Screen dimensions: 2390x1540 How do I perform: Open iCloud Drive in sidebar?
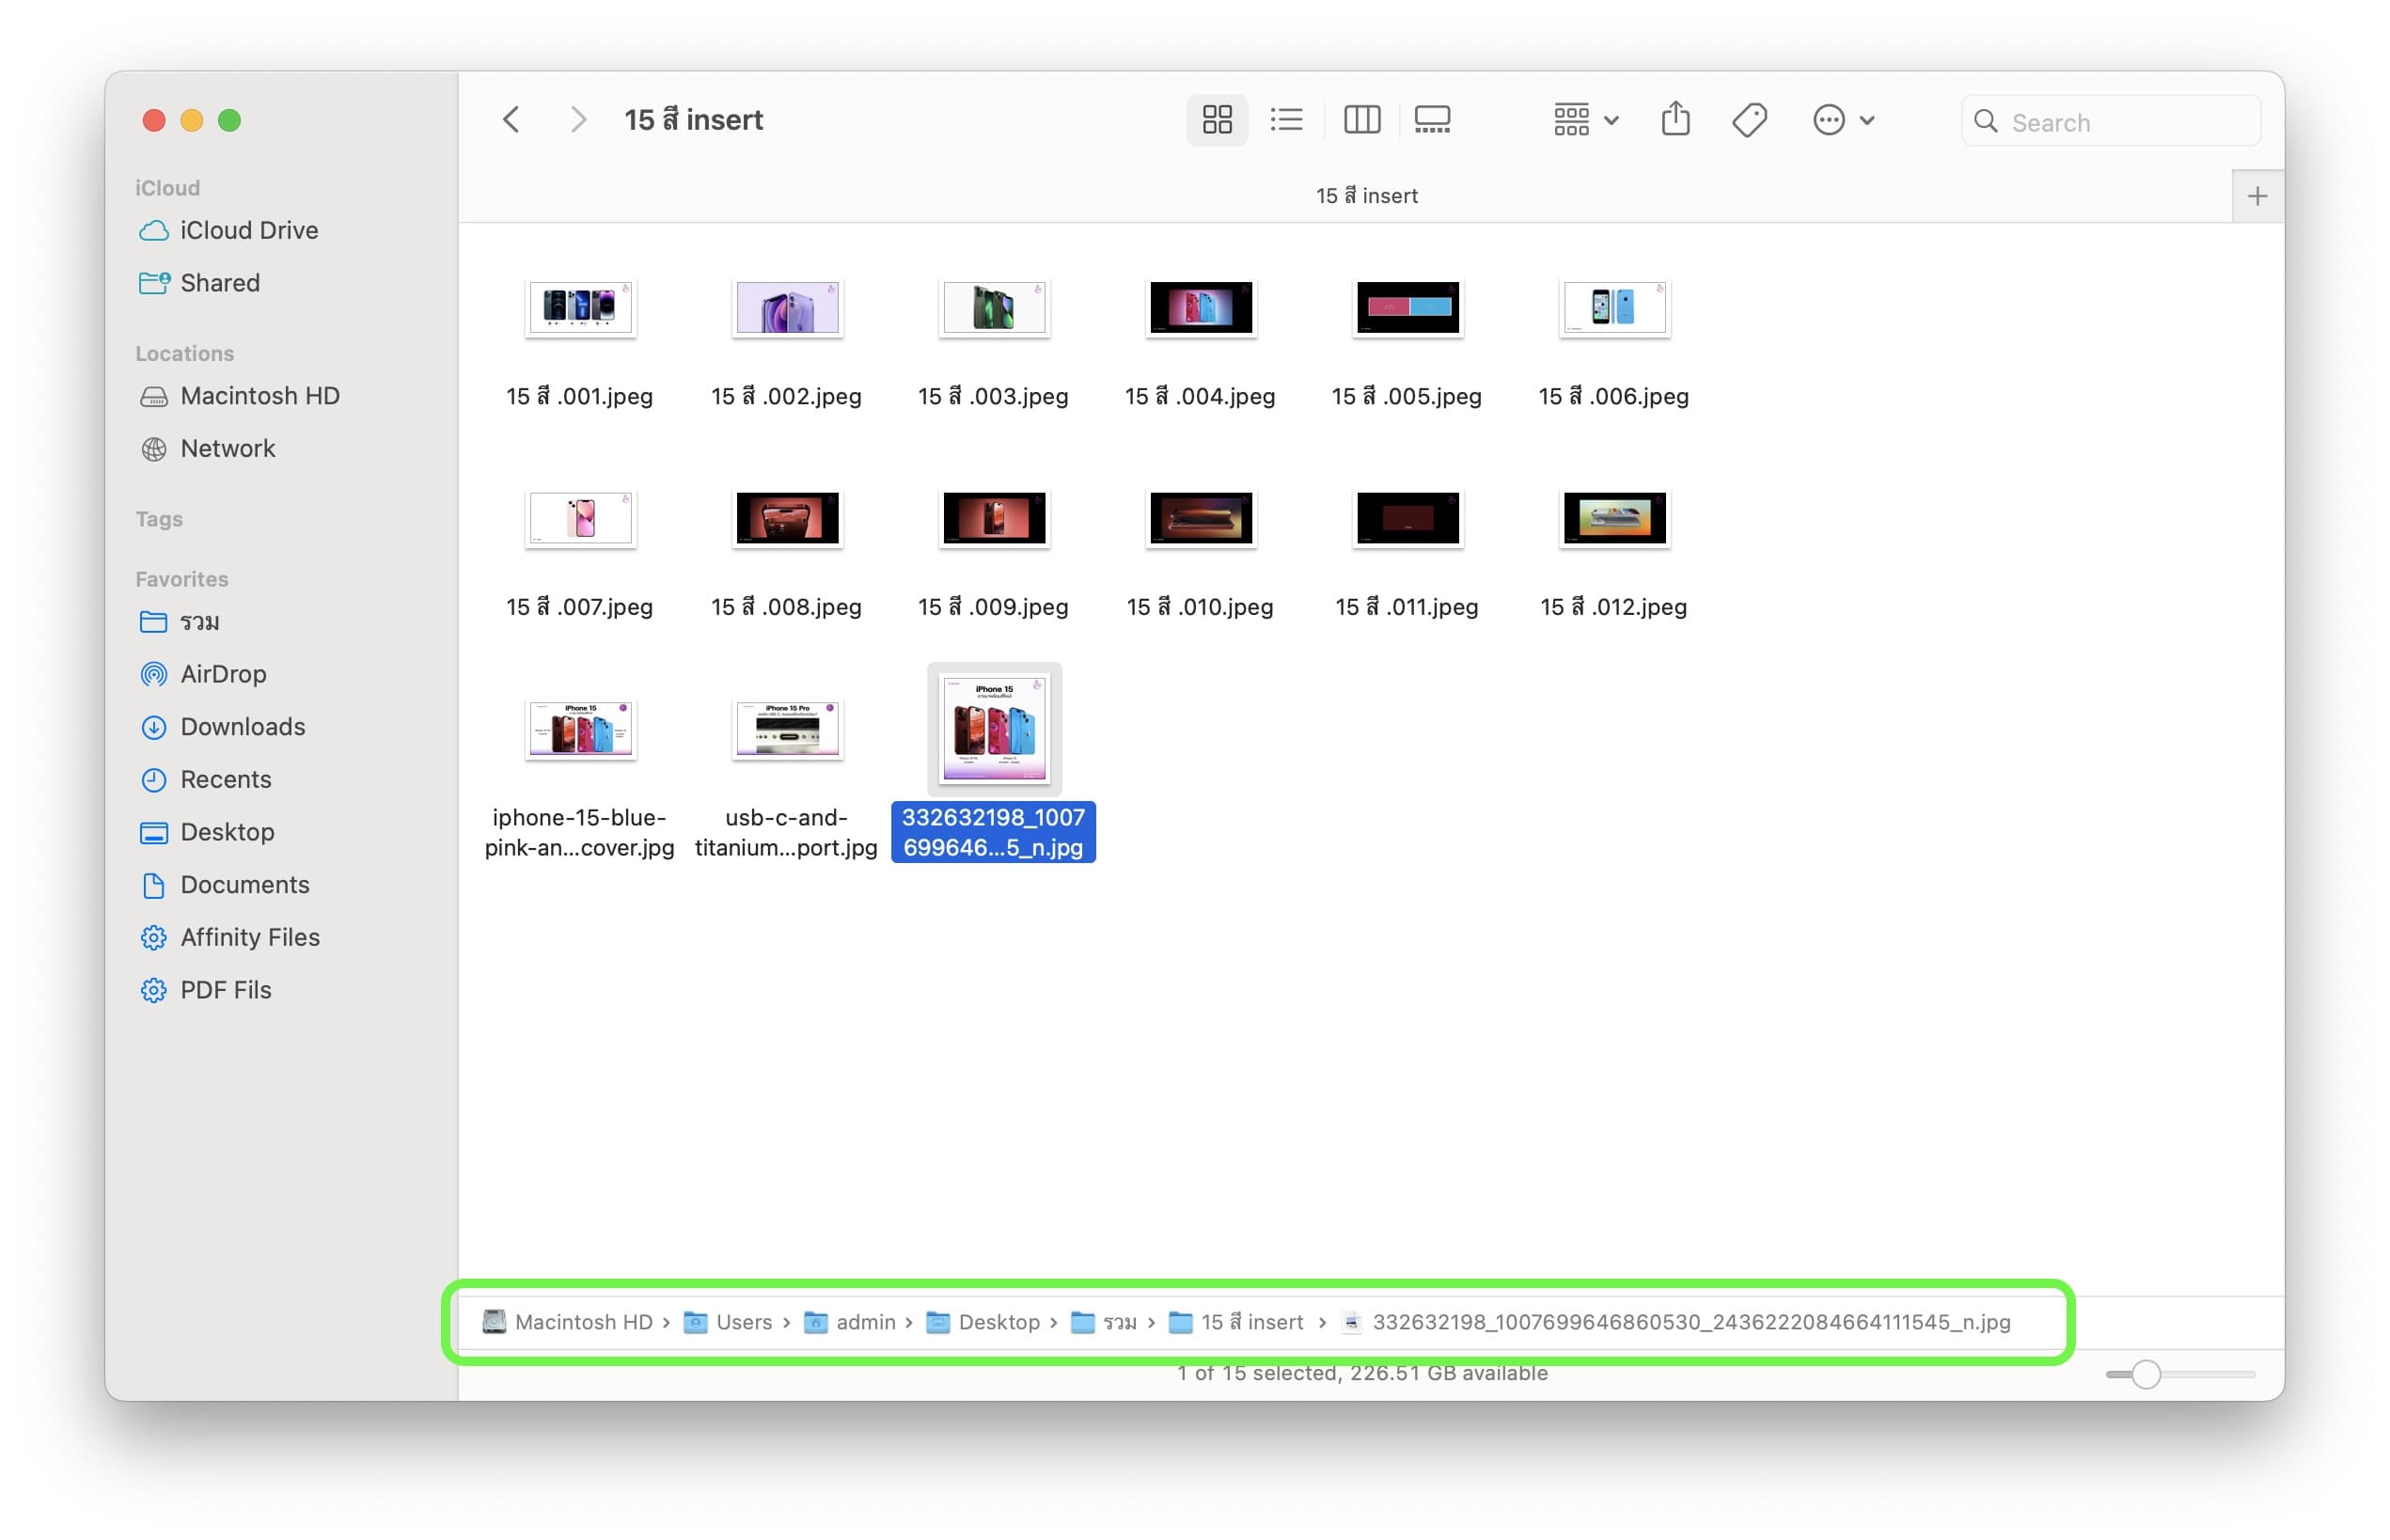[248, 230]
